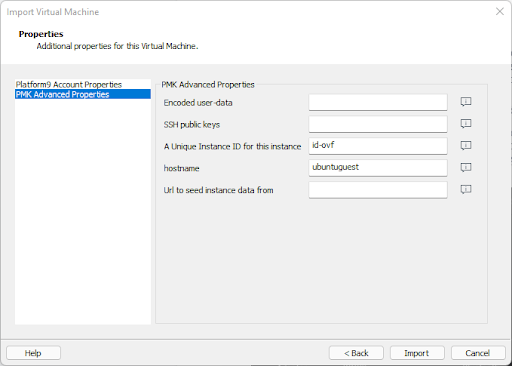View hostname property description icon
The height and width of the screenshot is (366, 512).
[x=466, y=167]
